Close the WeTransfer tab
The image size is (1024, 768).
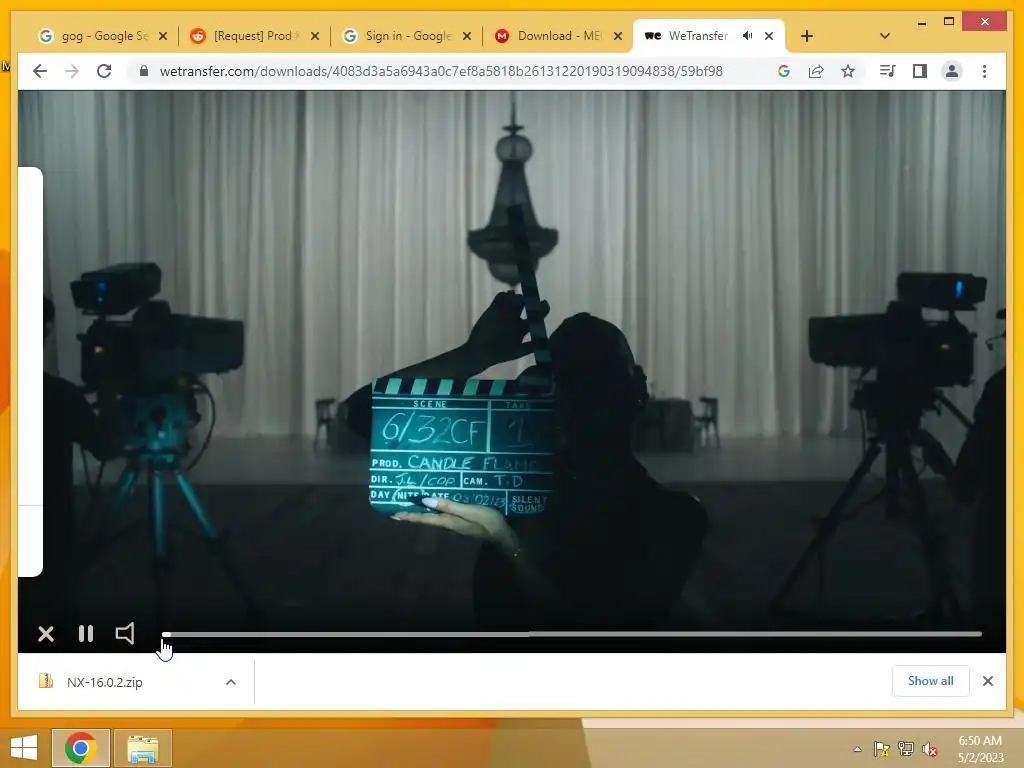(769, 37)
